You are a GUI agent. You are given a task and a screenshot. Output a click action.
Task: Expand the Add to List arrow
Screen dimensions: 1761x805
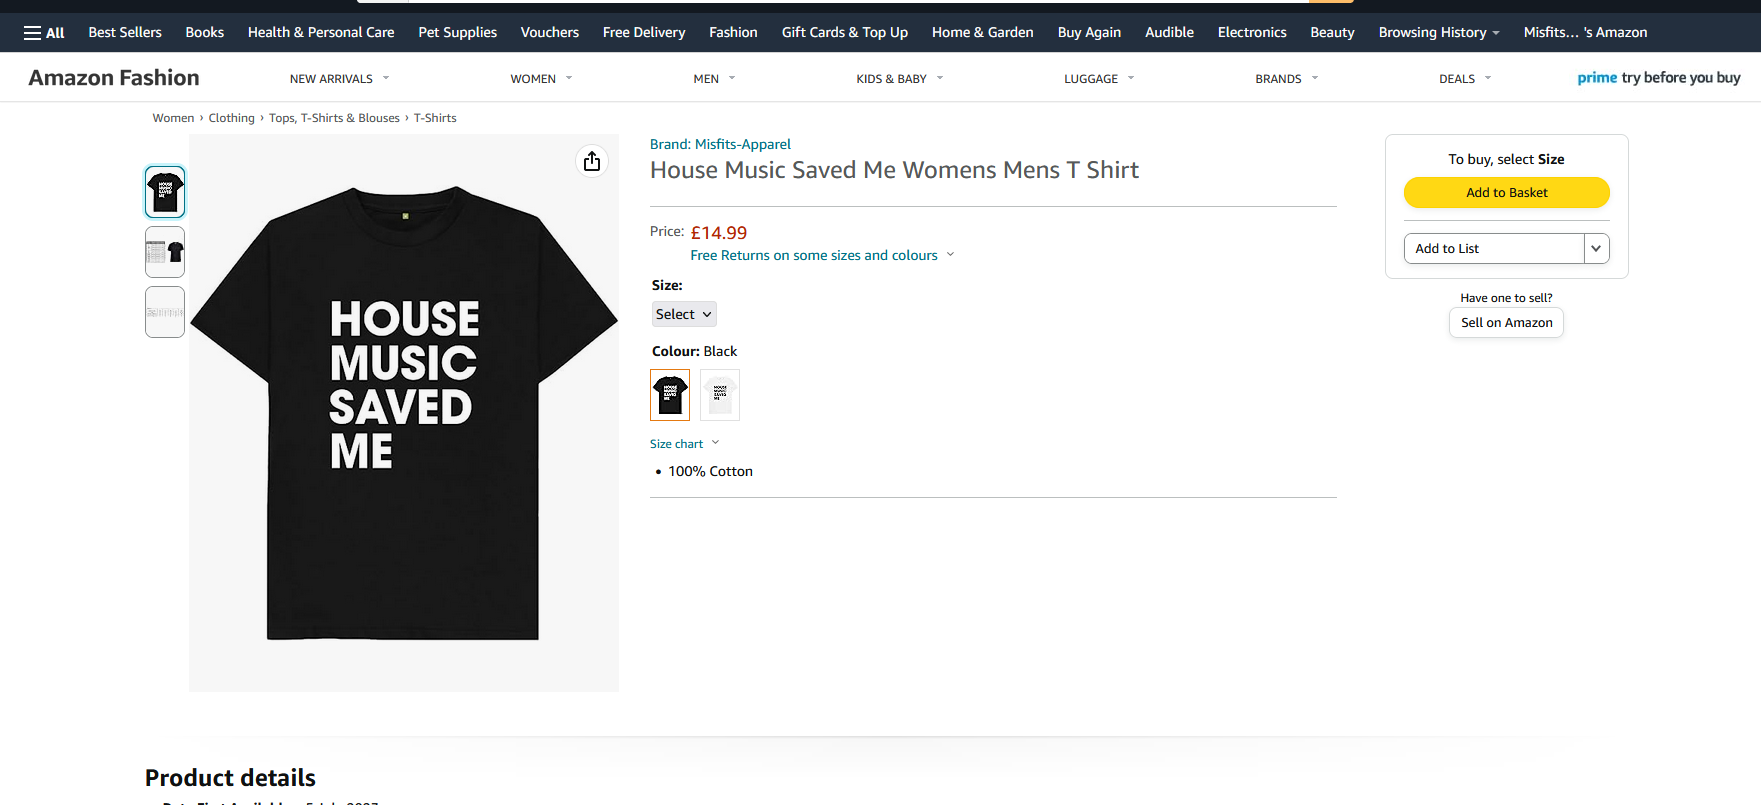(1596, 249)
